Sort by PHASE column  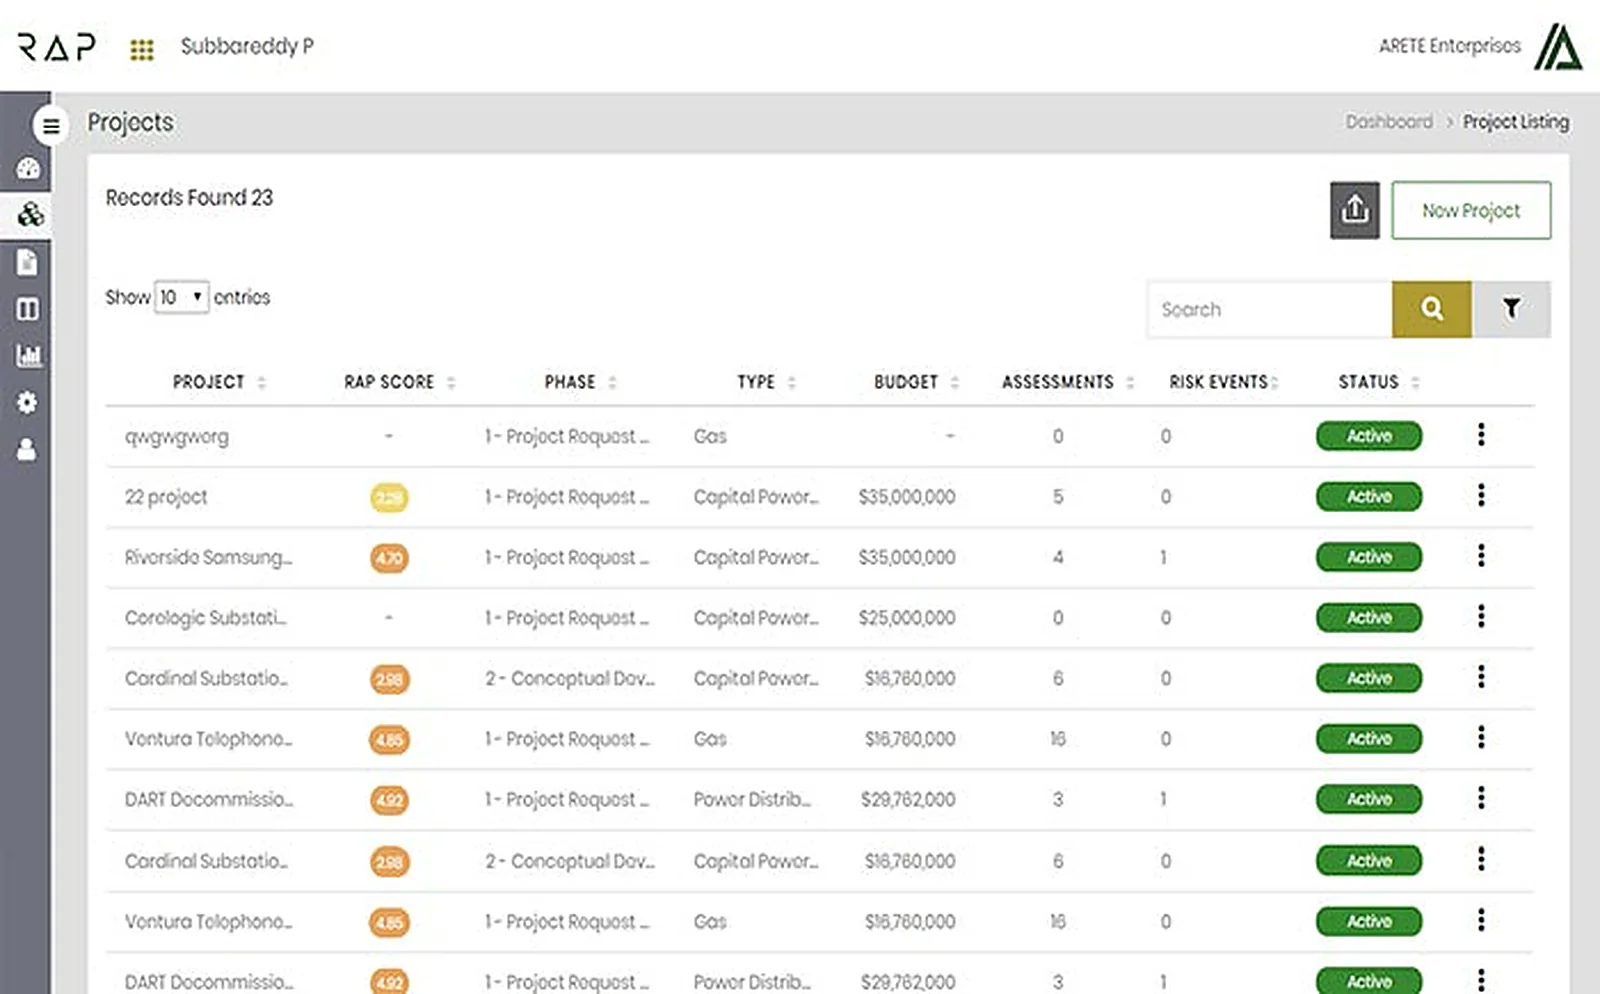[x=580, y=382]
